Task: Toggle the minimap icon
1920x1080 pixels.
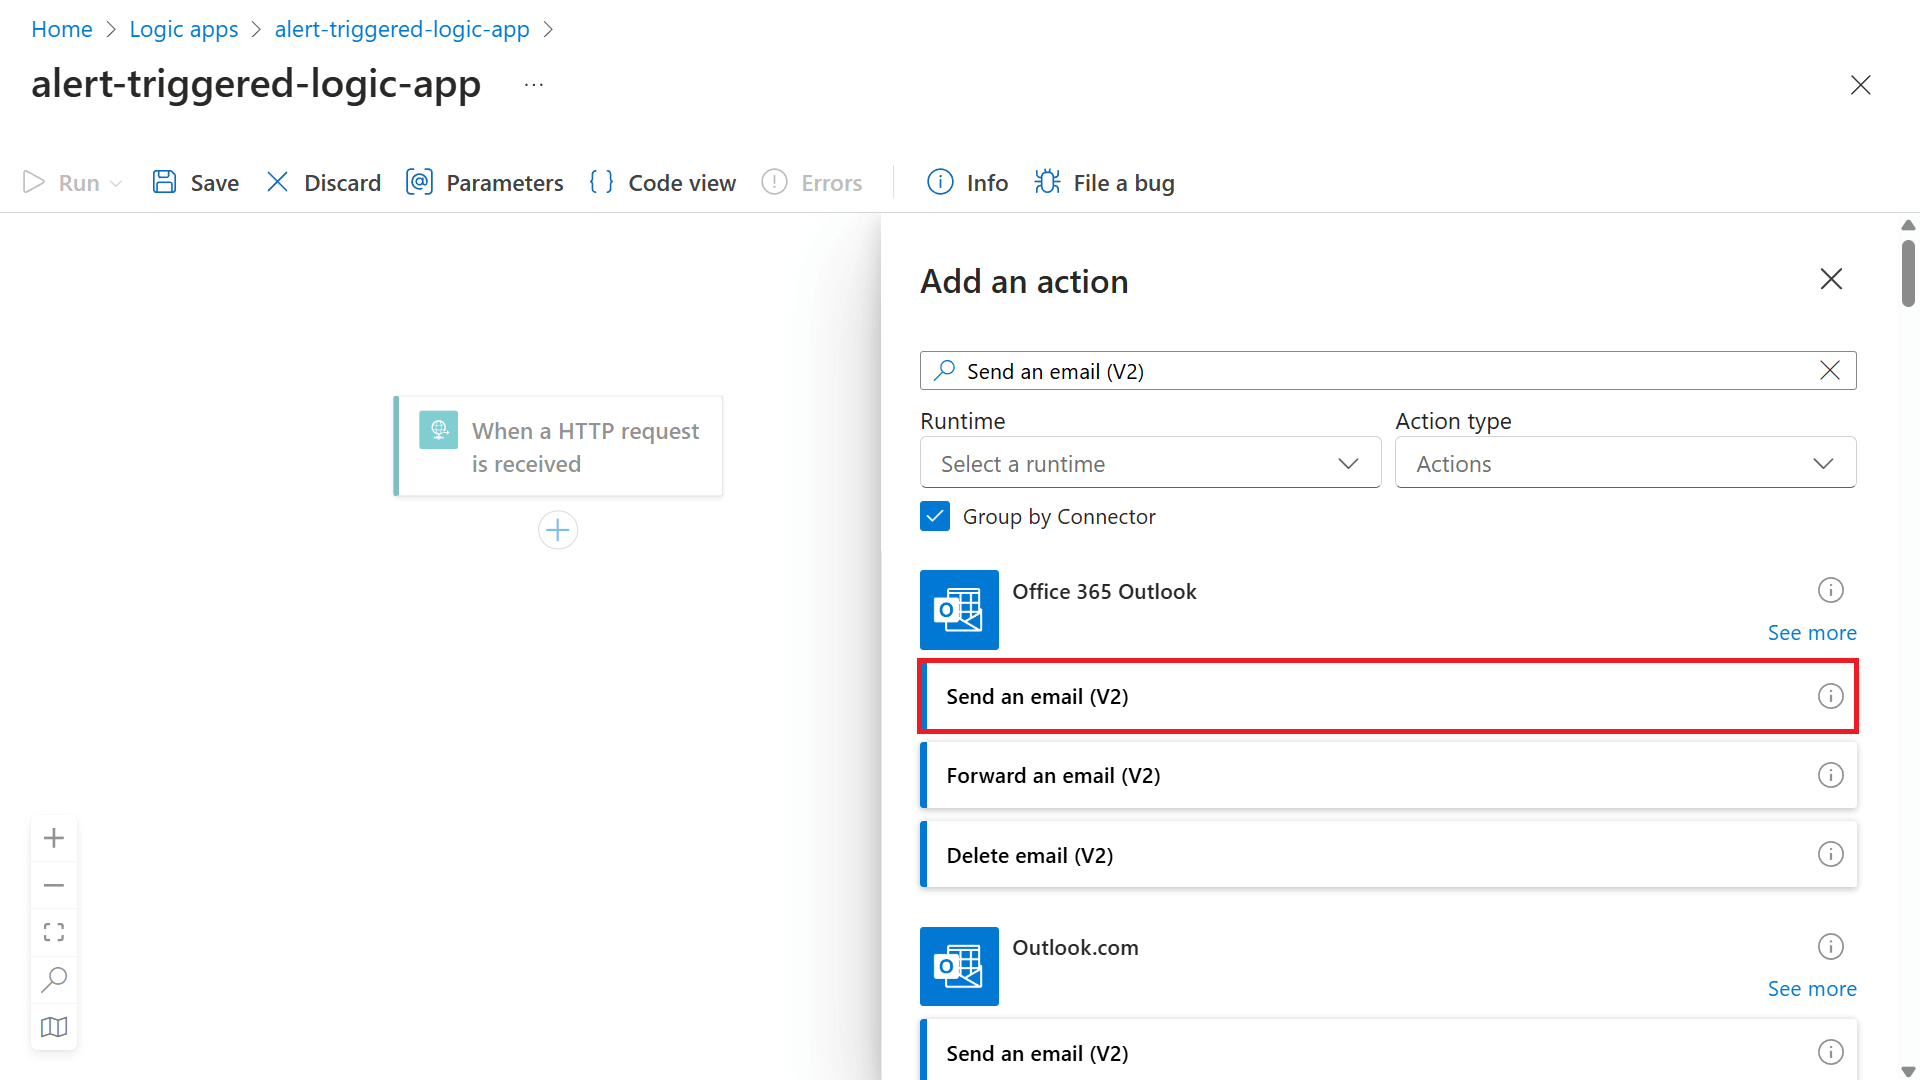Action: tap(54, 1027)
